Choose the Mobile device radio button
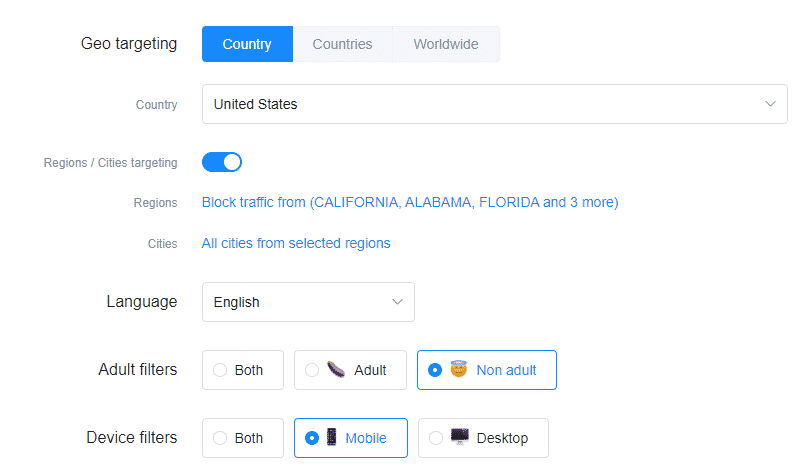The image size is (804, 473). (312, 438)
